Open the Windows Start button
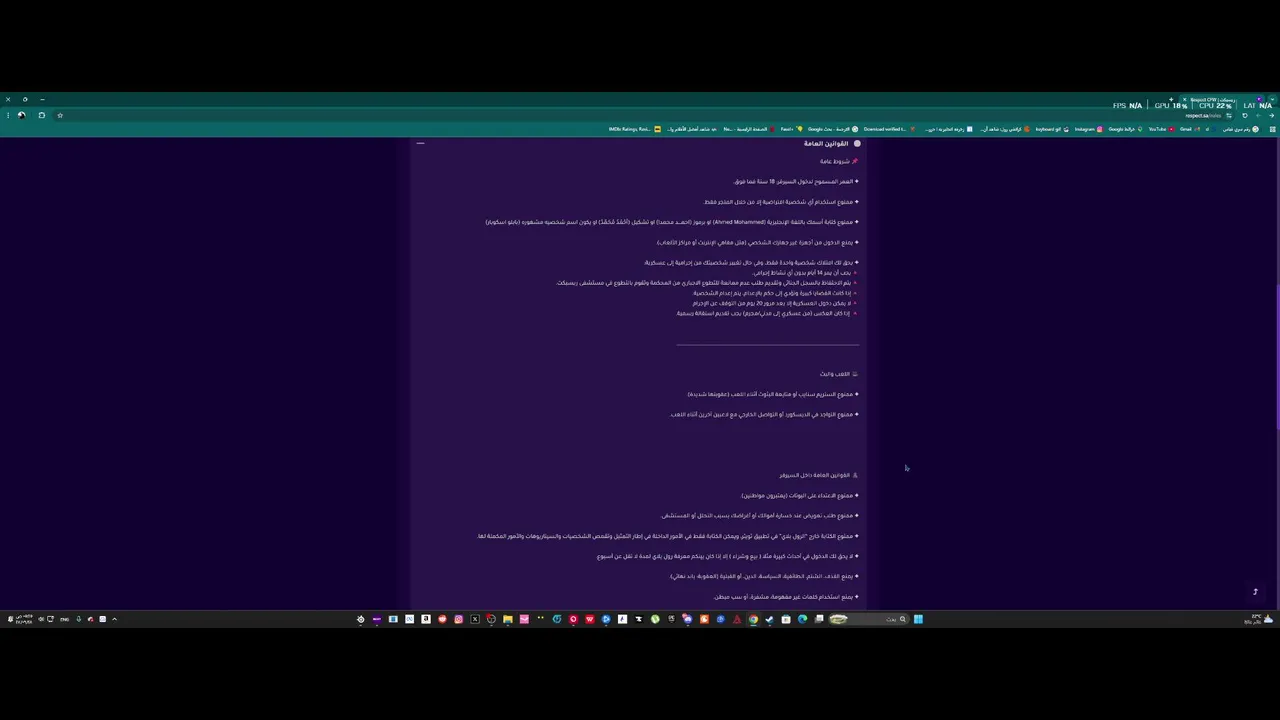 (x=918, y=619)
